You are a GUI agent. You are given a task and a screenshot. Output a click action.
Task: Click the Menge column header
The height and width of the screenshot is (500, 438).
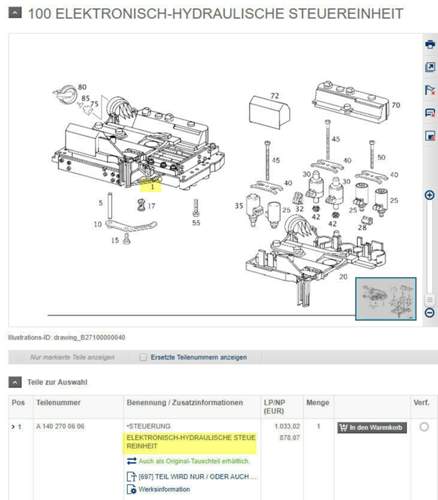click(x=318, y=403)
